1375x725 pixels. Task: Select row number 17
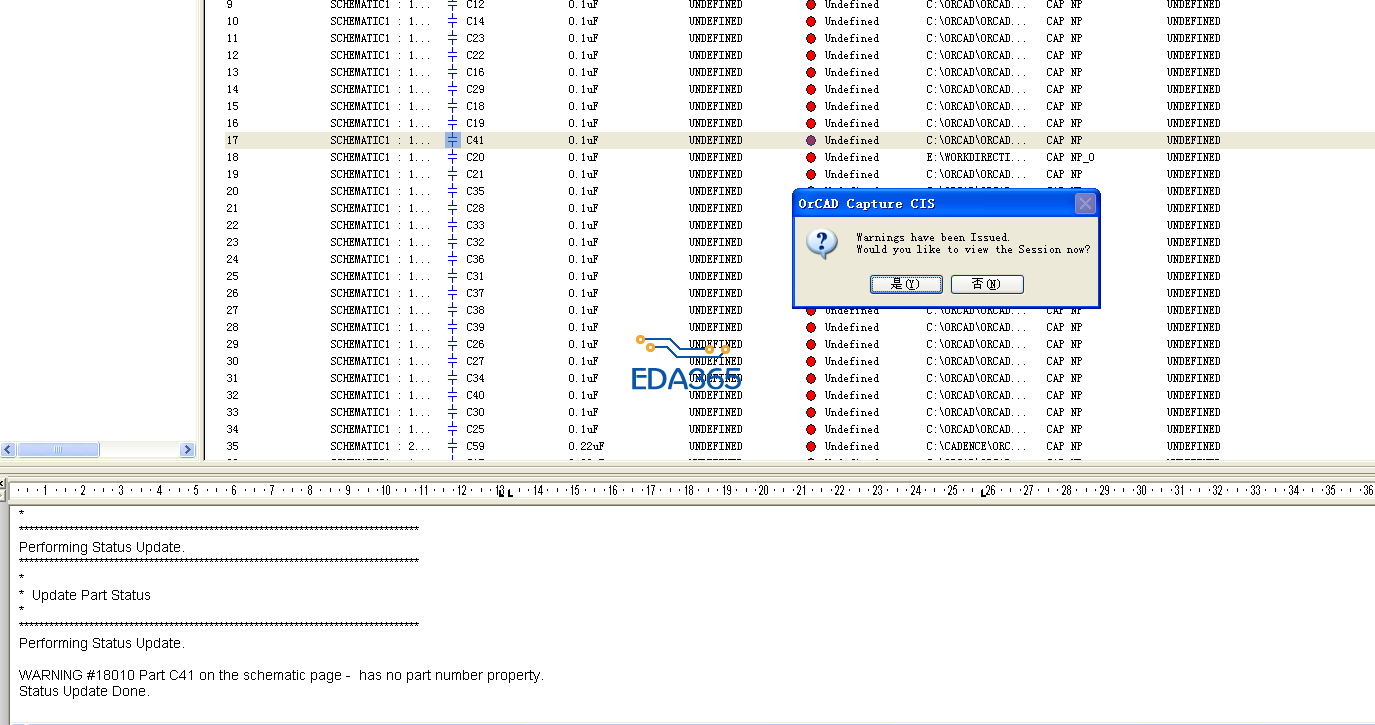click(232, 140)
